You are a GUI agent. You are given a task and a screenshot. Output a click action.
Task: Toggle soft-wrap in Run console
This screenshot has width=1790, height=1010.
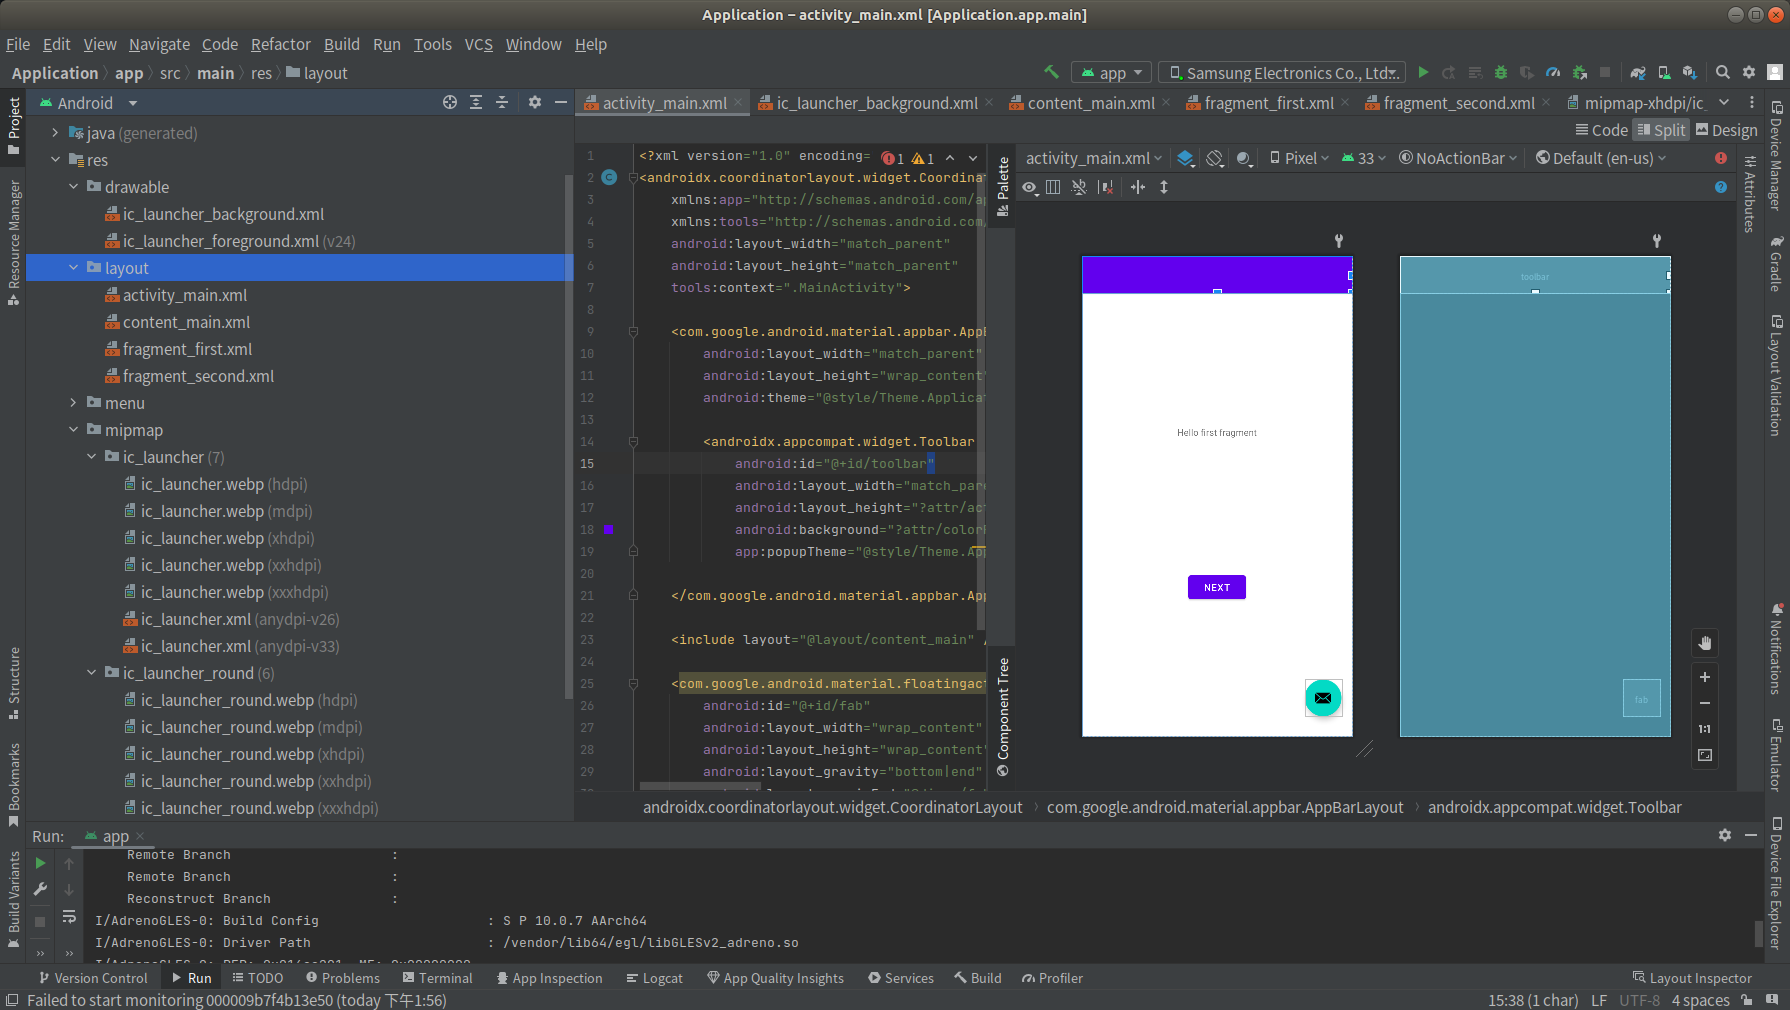point(69,916)
